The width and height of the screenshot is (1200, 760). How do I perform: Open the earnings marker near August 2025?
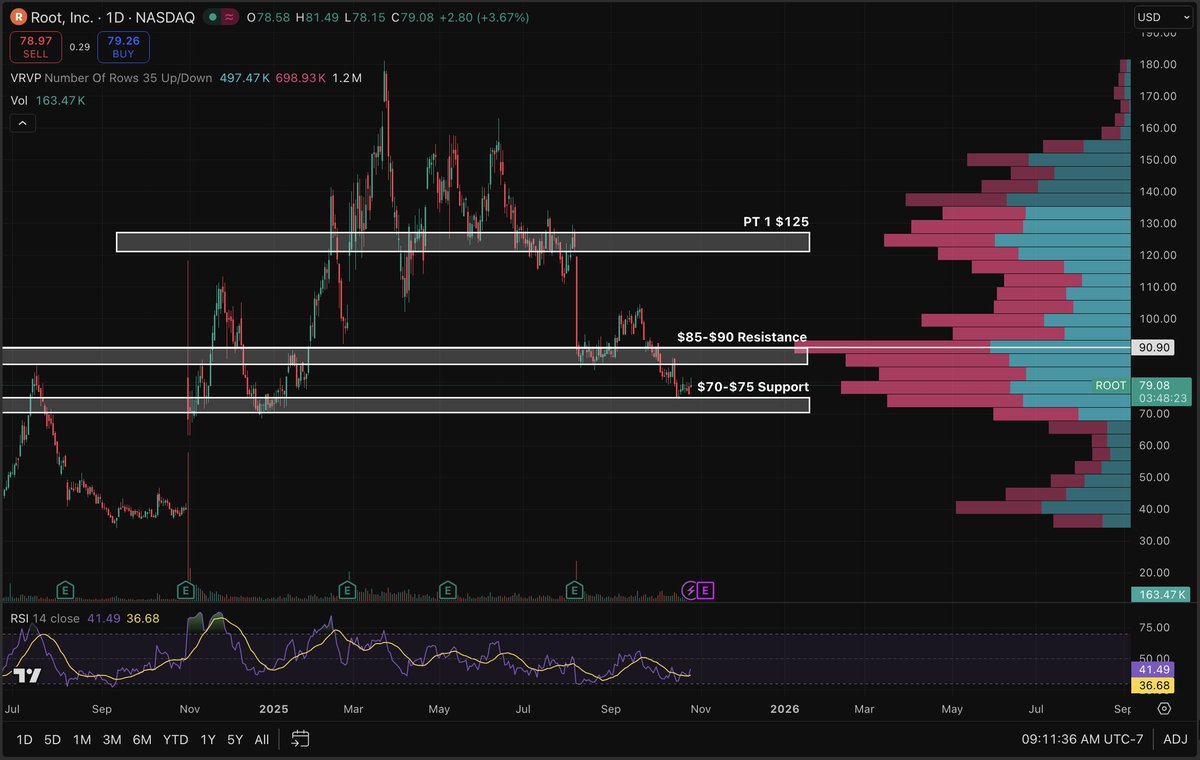(x=575, y=590)
